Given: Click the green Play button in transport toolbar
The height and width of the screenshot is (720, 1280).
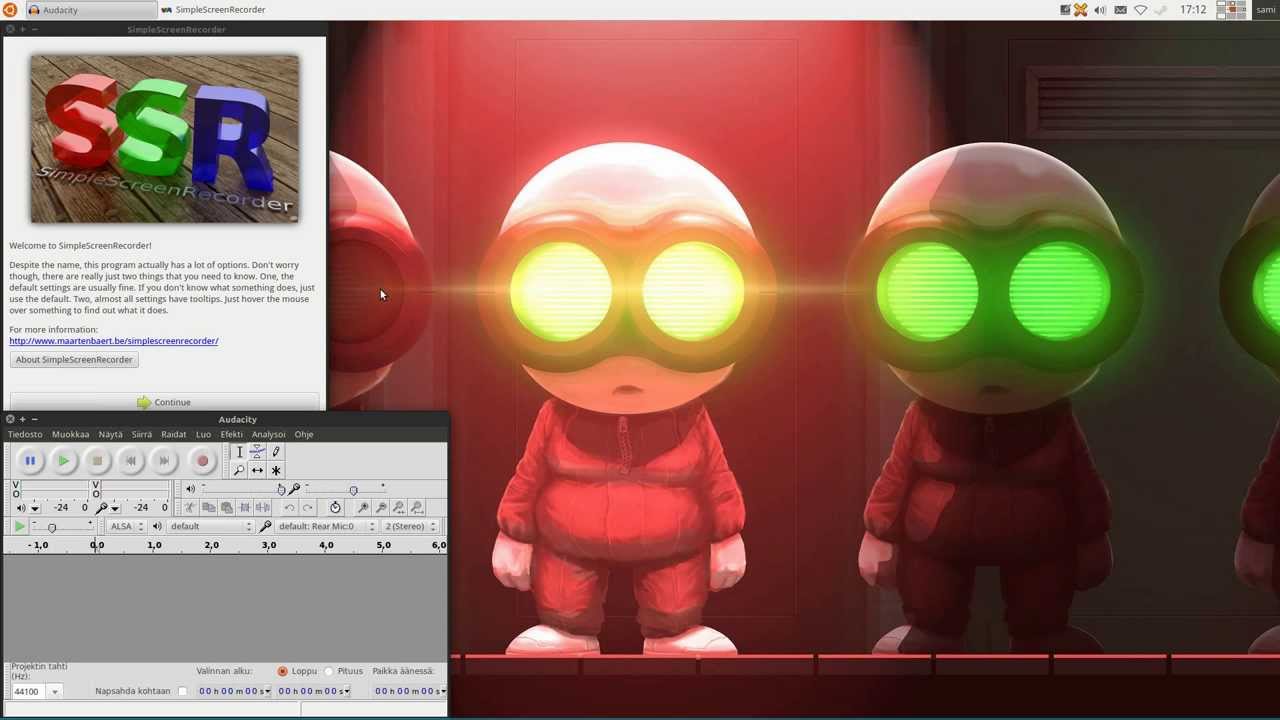Looking at the screenshot, I should [x=63, y=461].
